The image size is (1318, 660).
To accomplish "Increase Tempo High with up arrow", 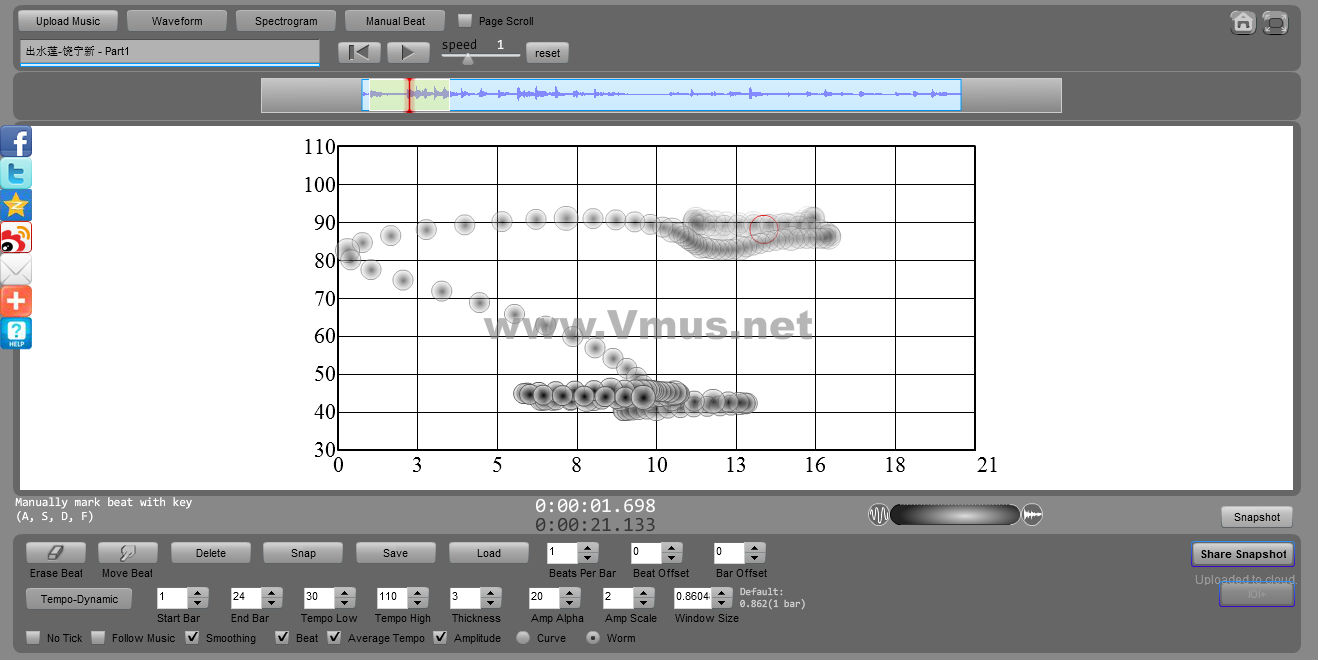I will [416, 592].
